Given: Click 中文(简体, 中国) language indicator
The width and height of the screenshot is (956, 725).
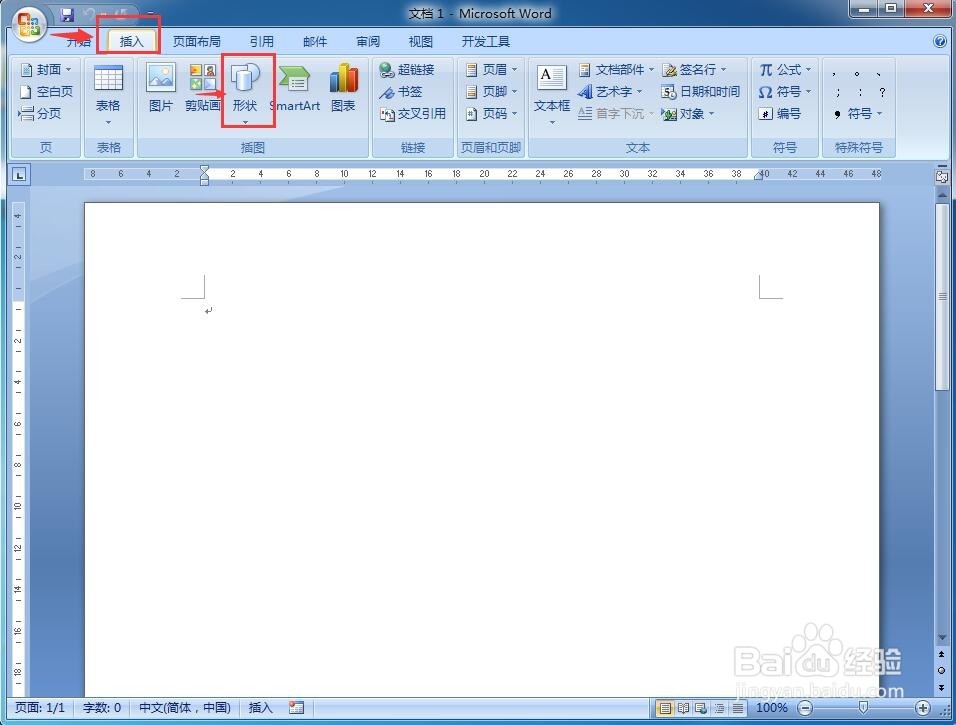Looking at the screenshot, I should click(185, 707).
